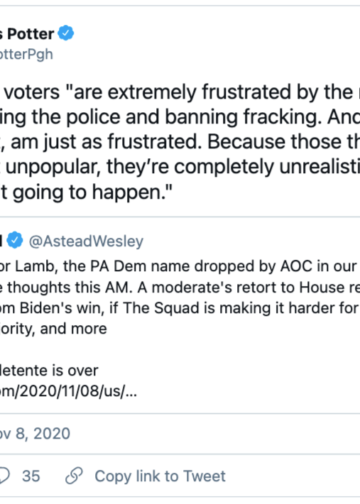Screen dimensions: 360x504
Task: Open quoted tweet line 'A moderate's retort'
Action: click(x=180, y=287)
